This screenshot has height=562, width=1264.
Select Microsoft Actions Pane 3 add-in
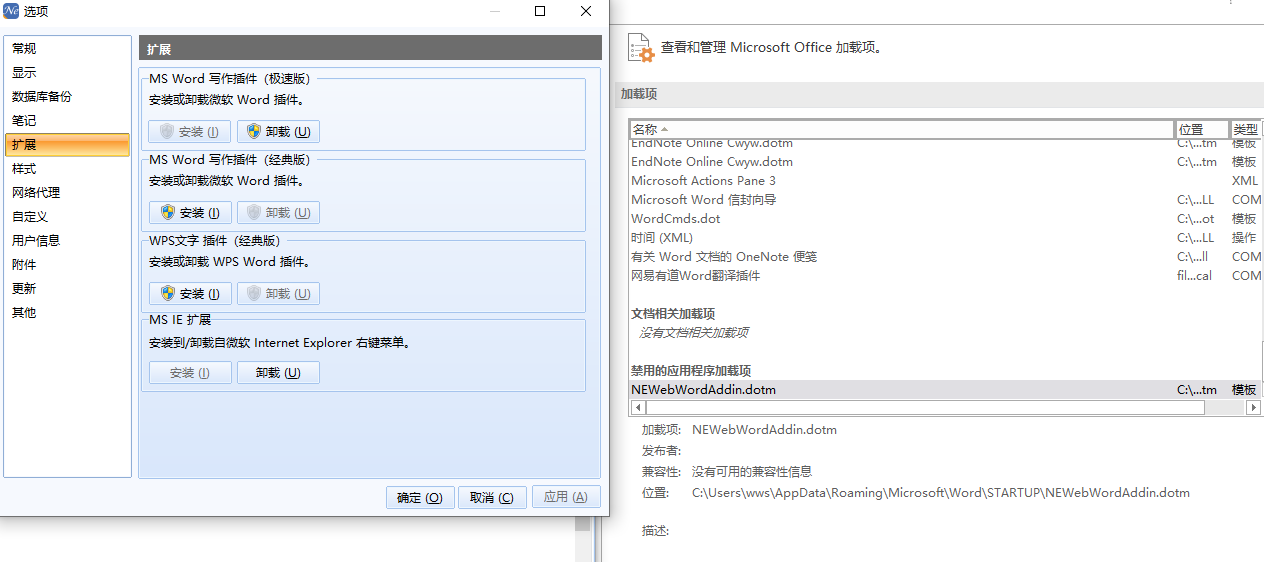[944, 180]
